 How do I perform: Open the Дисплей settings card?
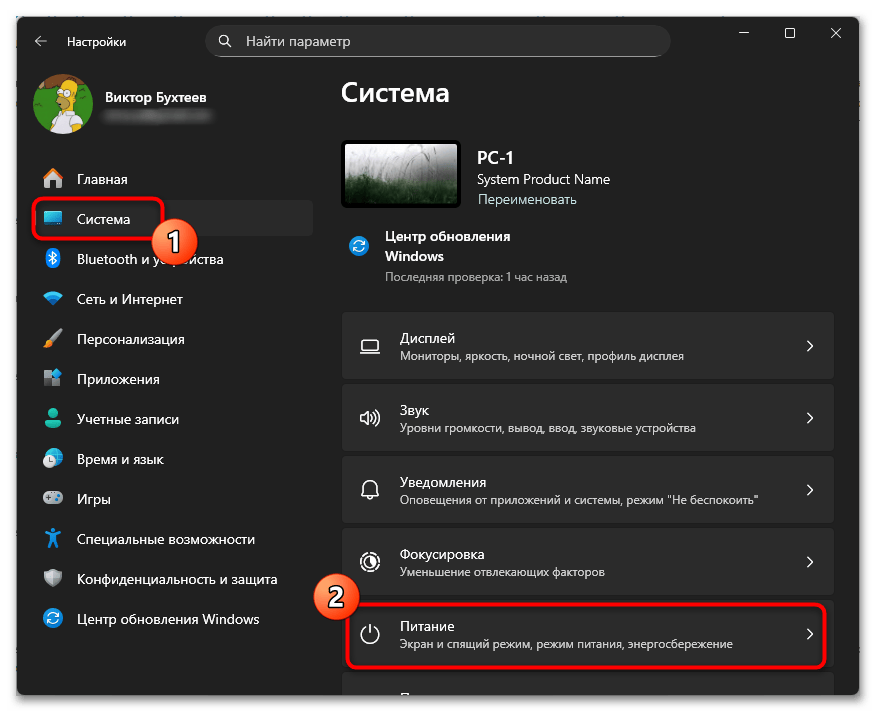coord(588,346)
